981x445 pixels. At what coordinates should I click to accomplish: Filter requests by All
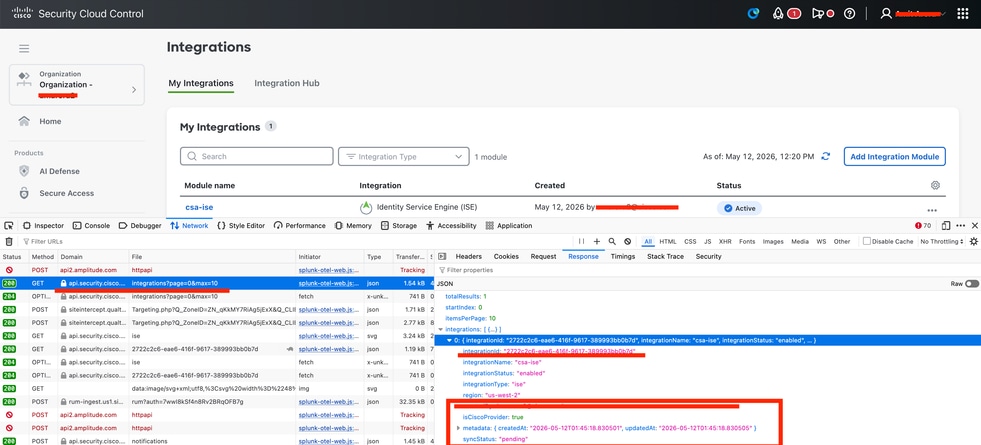(x=648, y=241)
